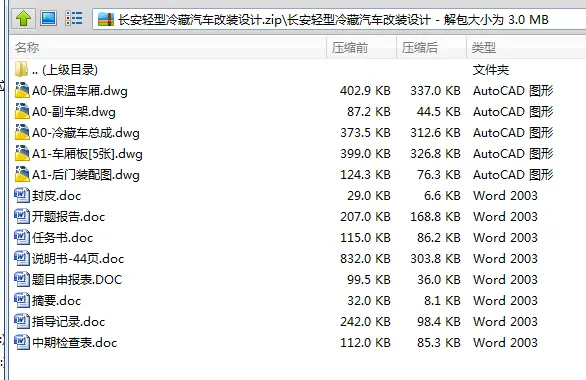Sort files by the 名称 column
Screen dimensions: 586x380
click(168, 47)
